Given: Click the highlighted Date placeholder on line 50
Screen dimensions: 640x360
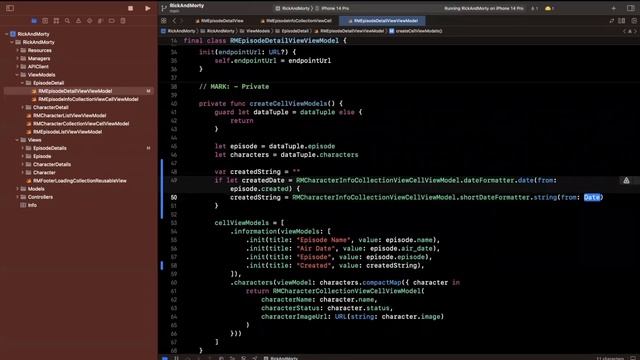Looking at the screenshot, I should 592,198.
